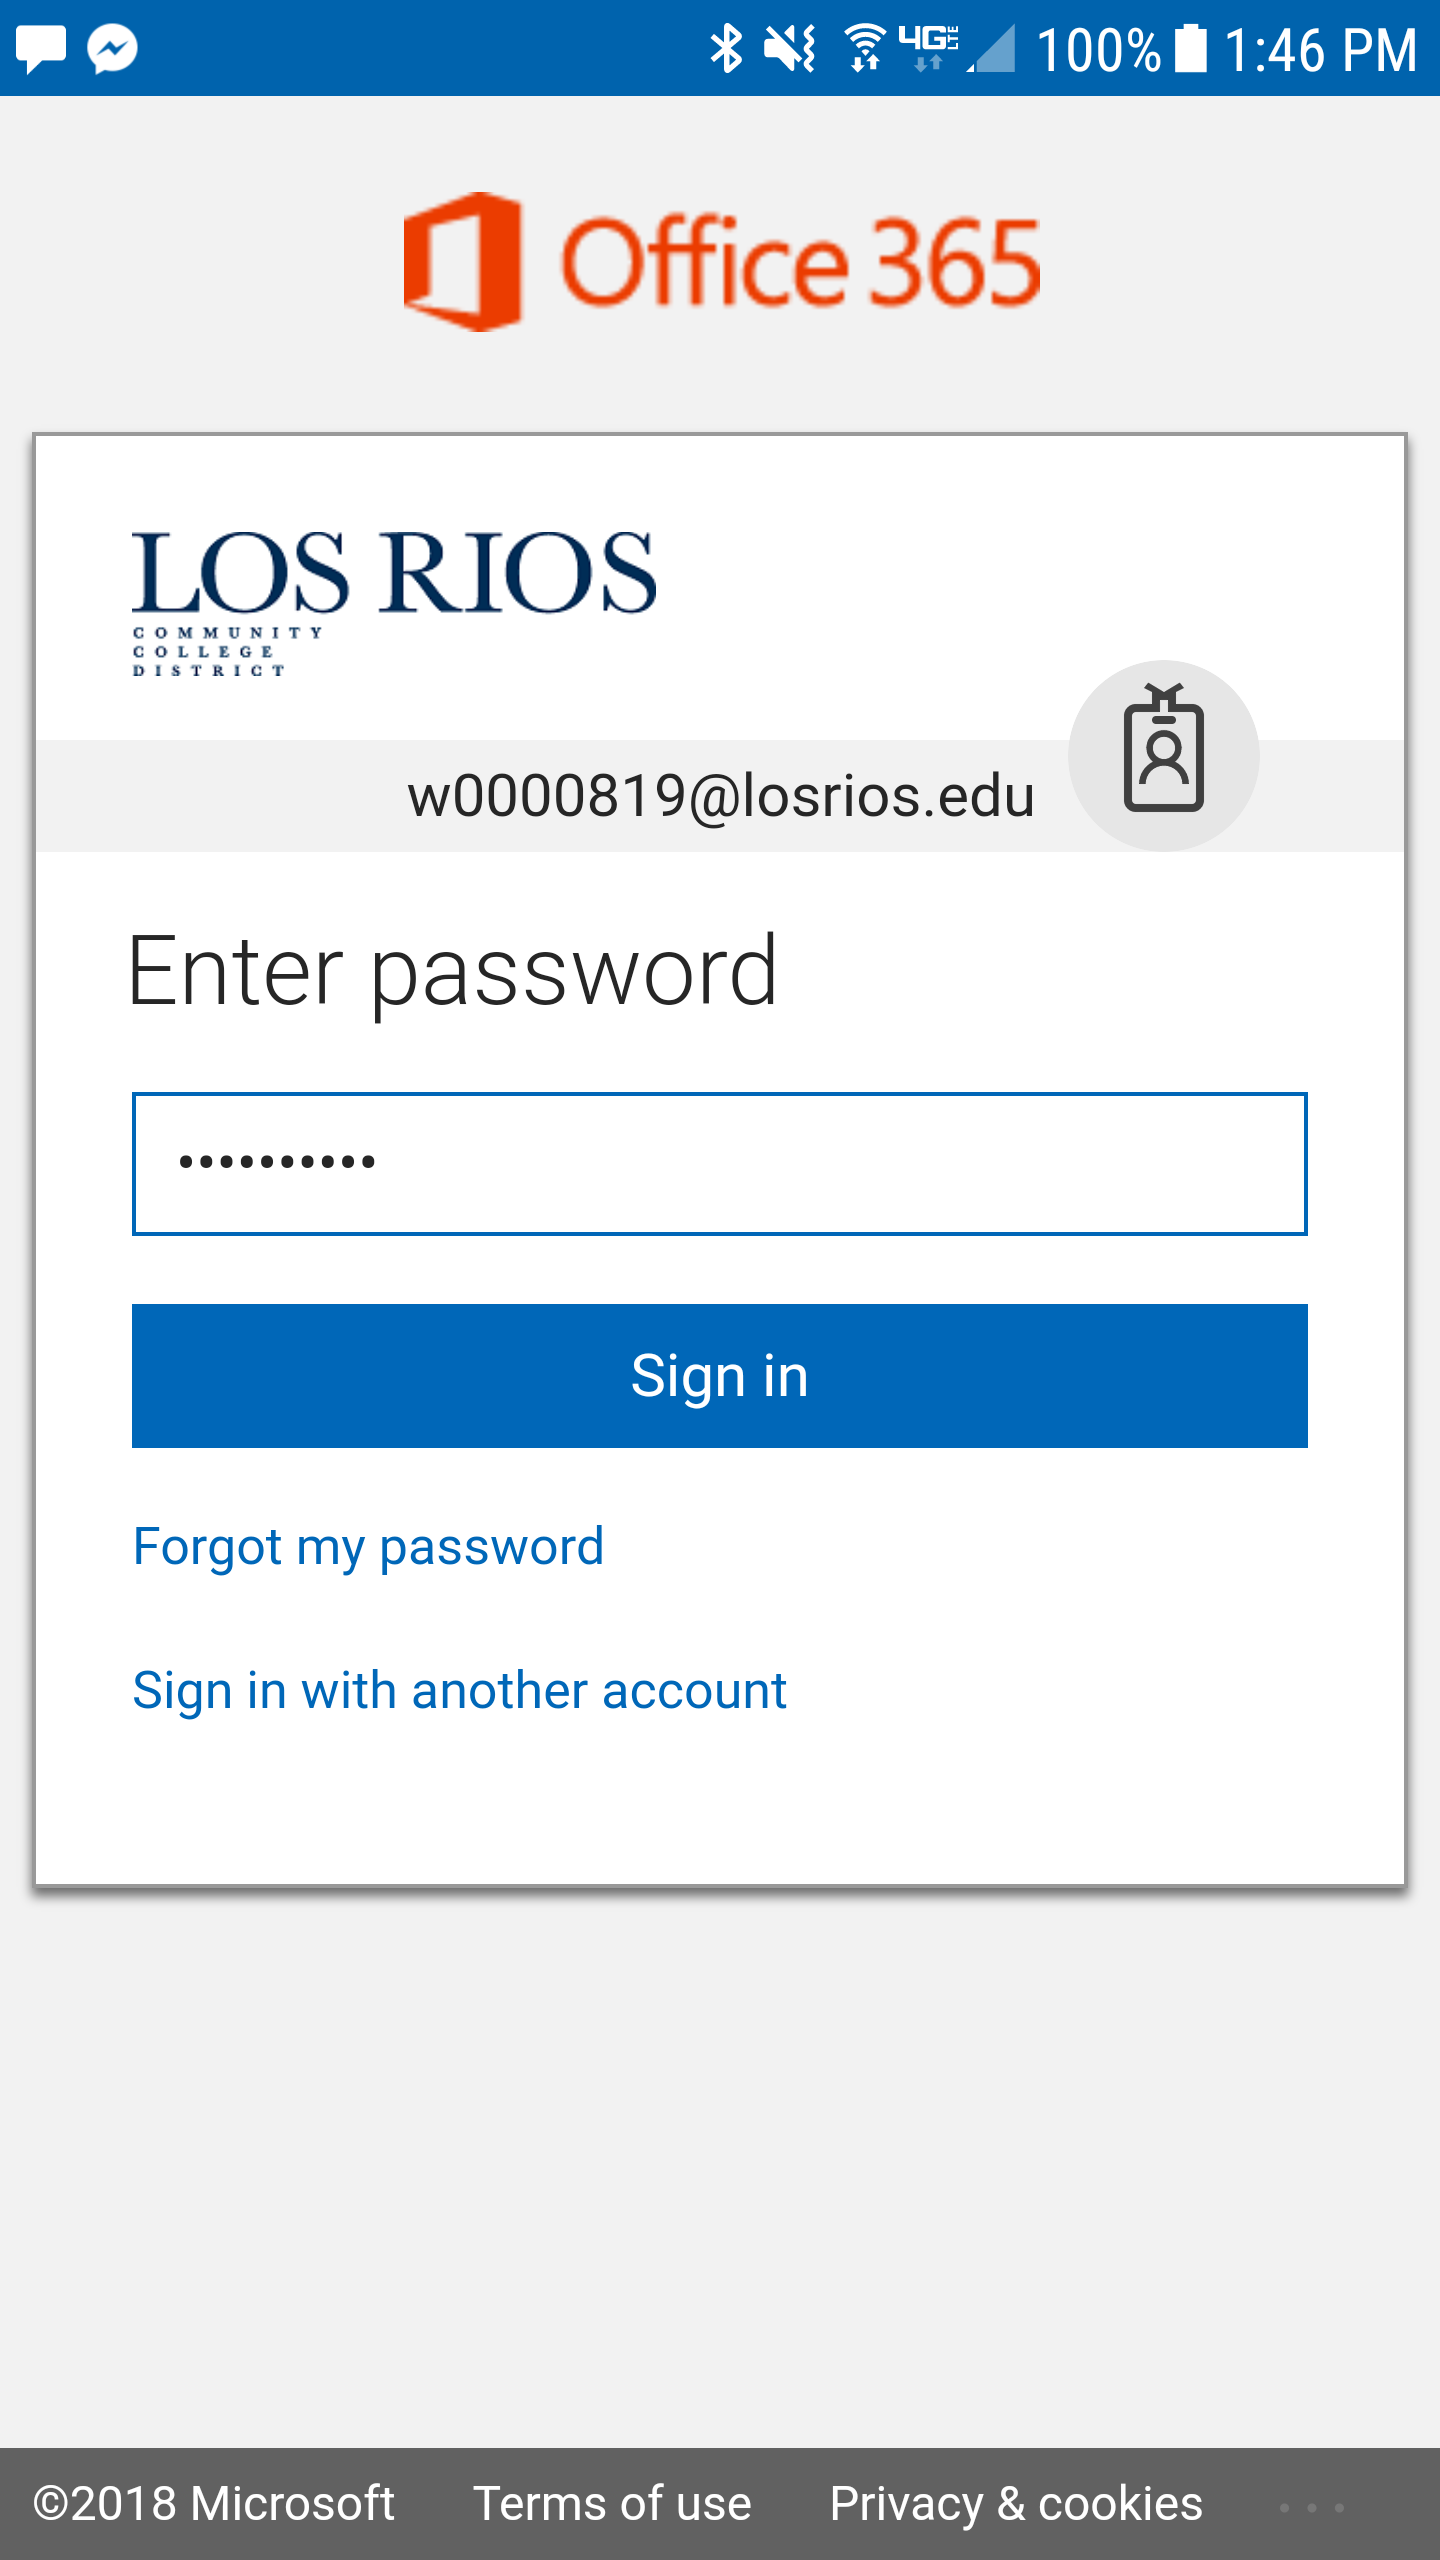The image size is (1440, 2560).
Task: Open Forgot my password link
Action: 368,1547
